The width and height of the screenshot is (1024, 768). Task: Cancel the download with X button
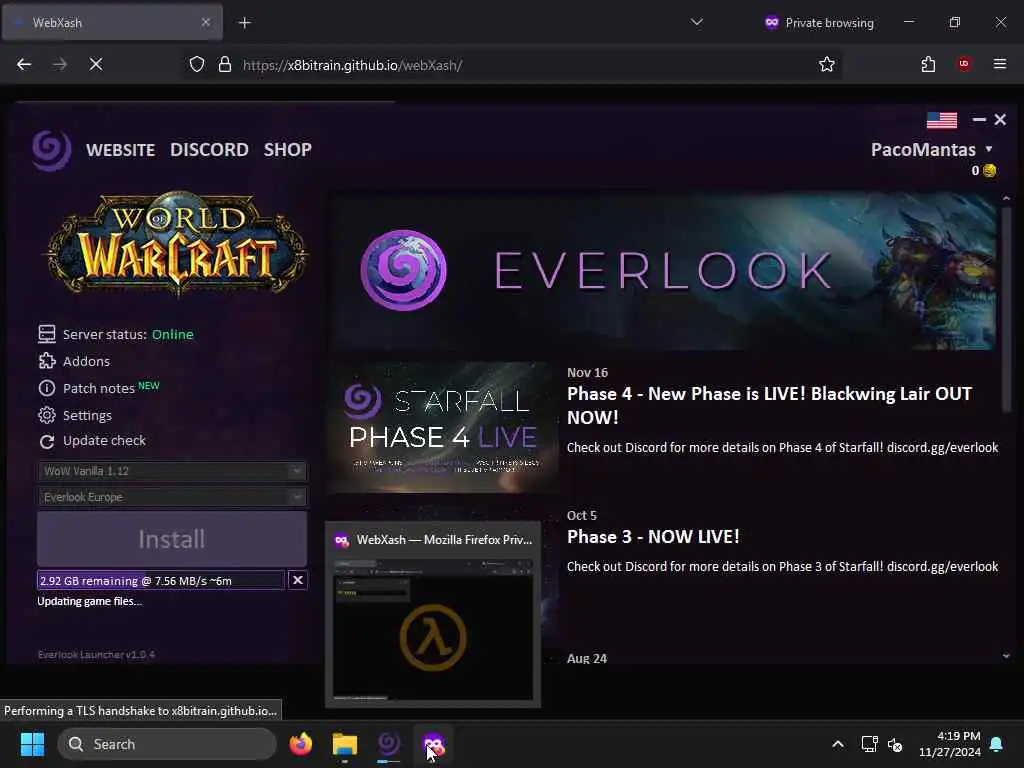point(298,580)
